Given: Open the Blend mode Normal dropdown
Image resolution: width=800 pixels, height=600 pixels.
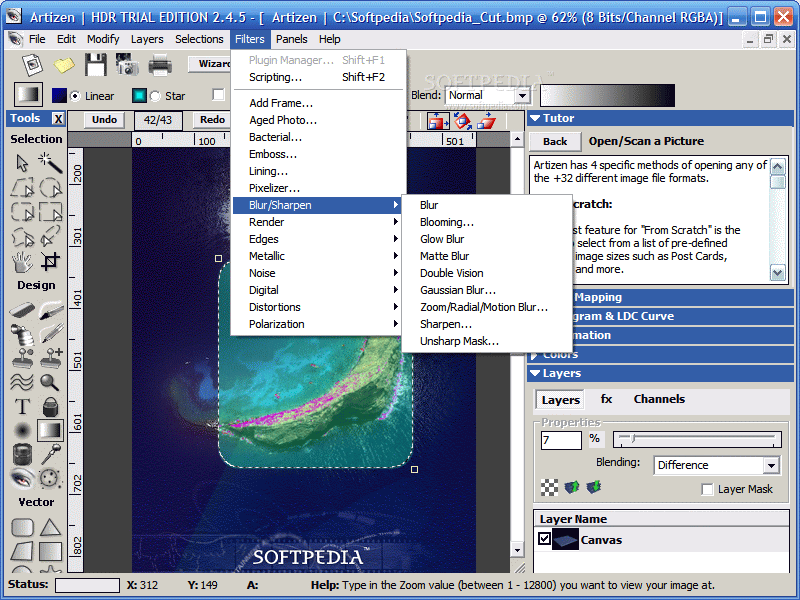Looking at the screenshot, I should 522,95.
